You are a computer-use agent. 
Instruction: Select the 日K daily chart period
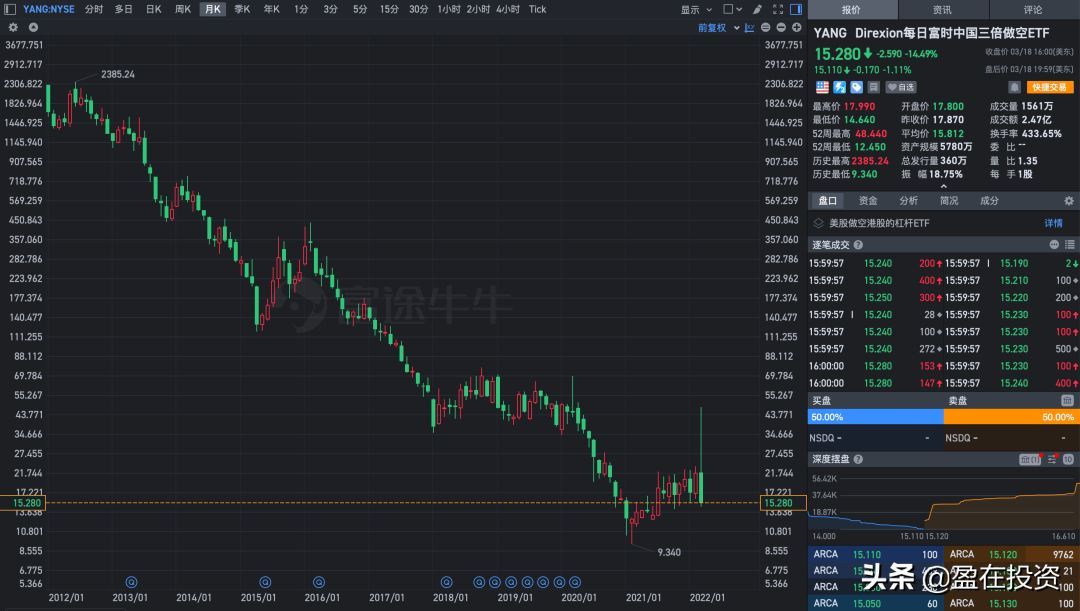153,9
